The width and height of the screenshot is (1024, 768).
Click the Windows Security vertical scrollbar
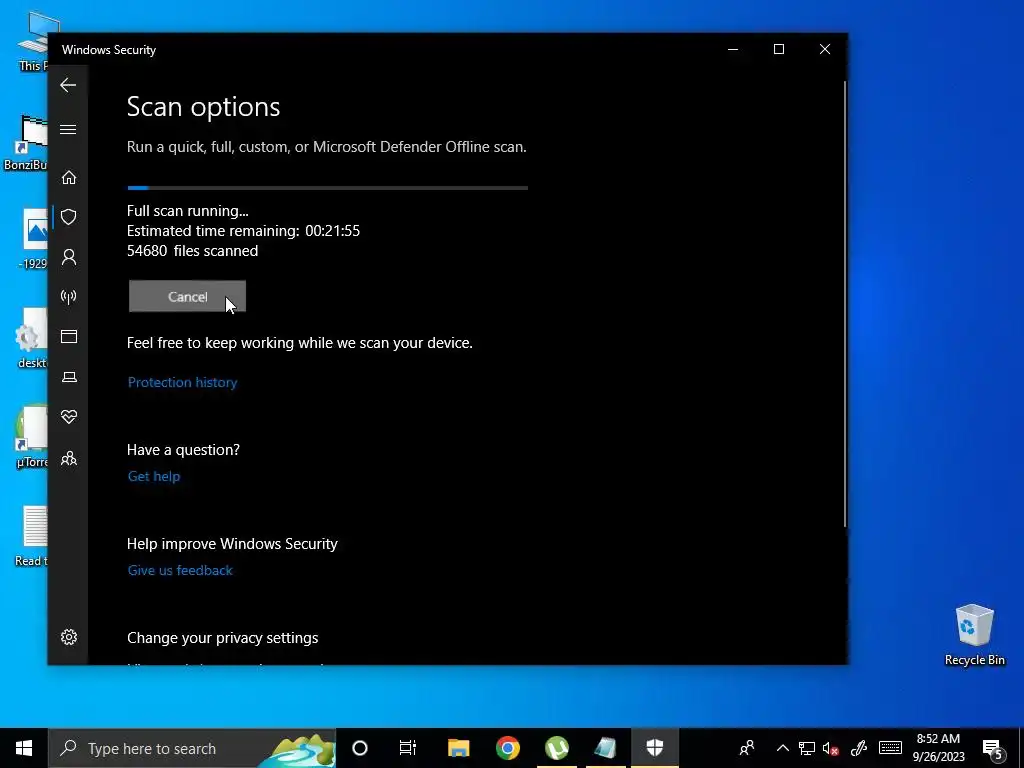click(845, 304)
